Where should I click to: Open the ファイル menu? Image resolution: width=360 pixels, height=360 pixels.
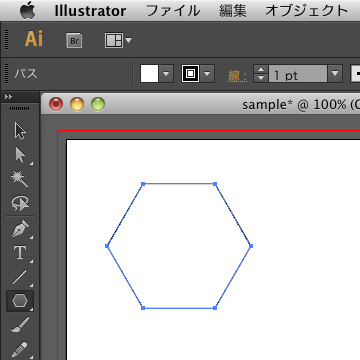[173, 11]
